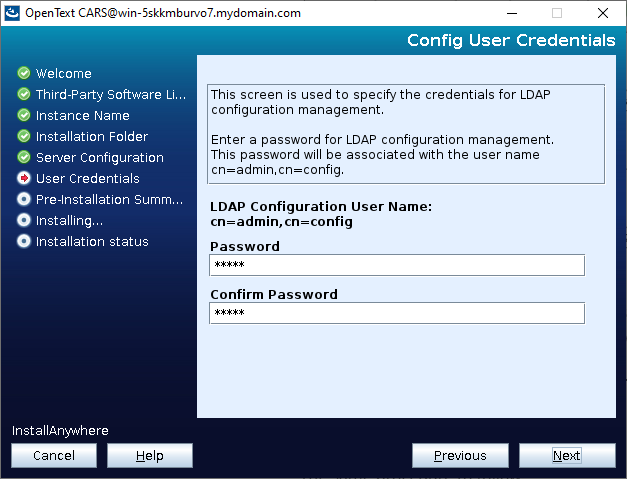Select the User Credentials step label
627x479 pixels.
[x=87, y=178]
